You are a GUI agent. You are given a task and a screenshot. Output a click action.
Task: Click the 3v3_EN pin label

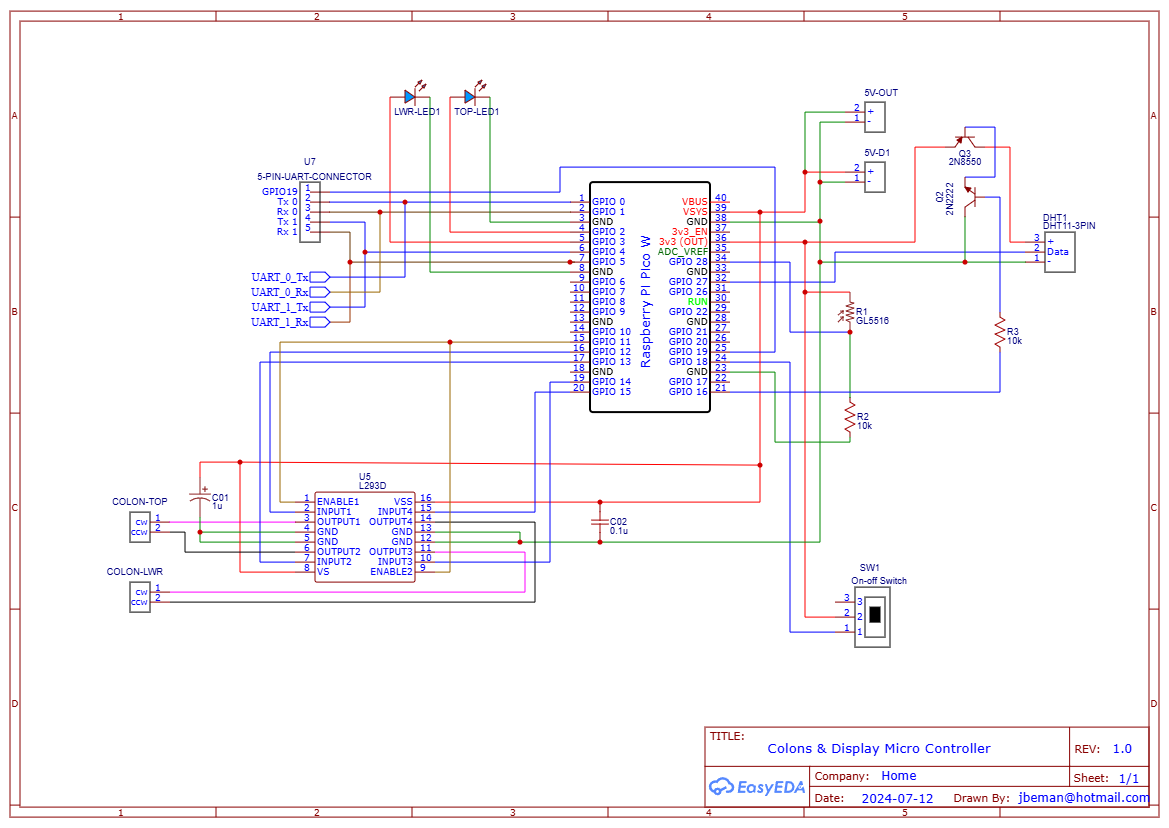coord(689,232)
